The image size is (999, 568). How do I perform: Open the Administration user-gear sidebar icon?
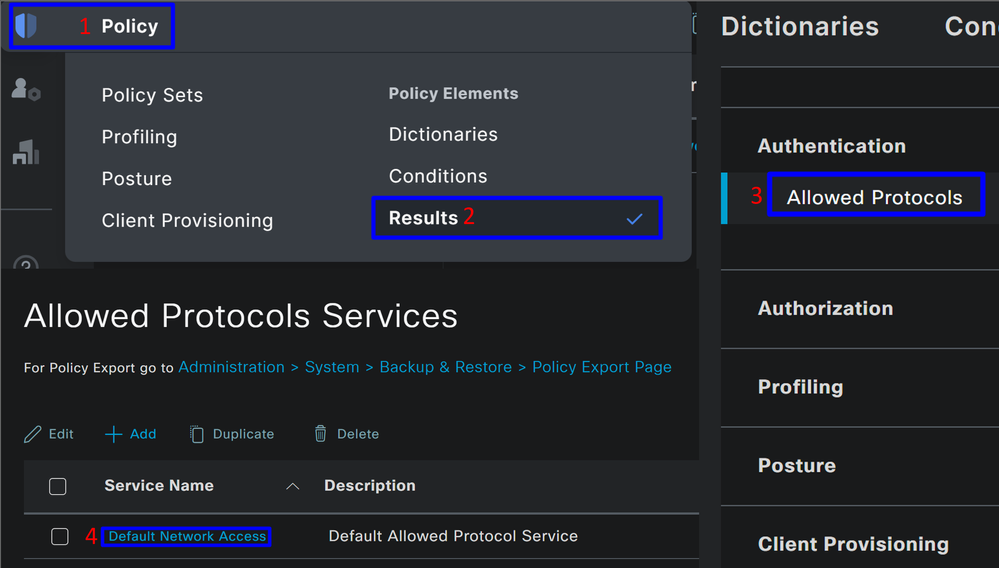pos(26,89)
